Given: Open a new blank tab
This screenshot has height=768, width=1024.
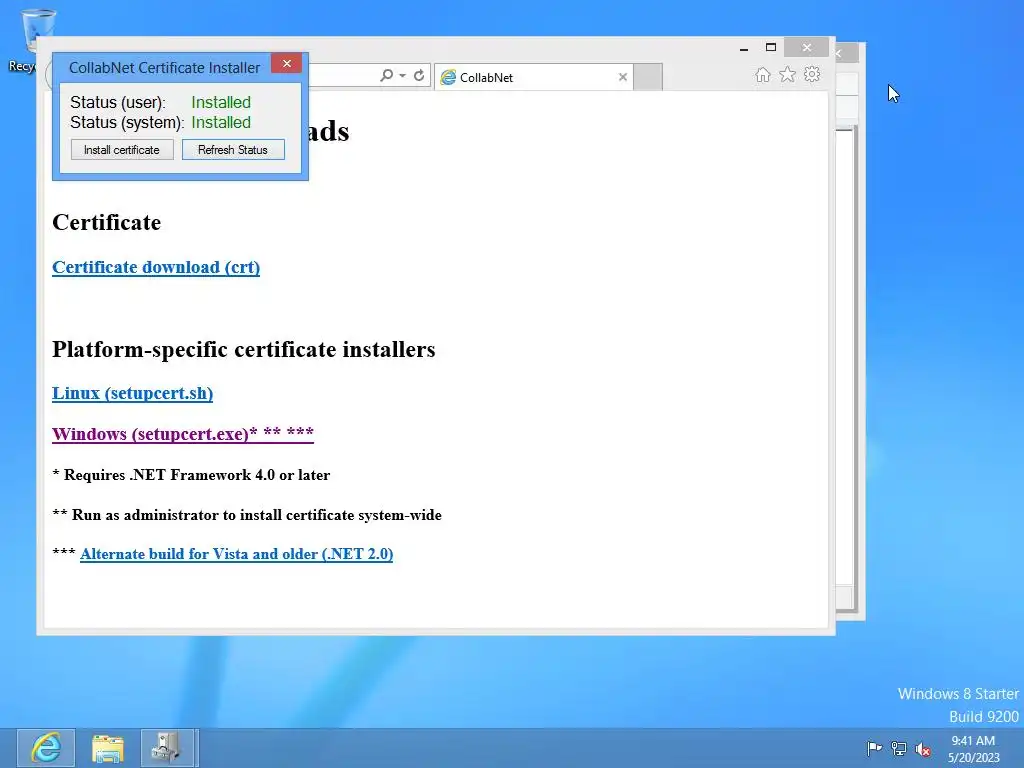Looking at the screenshot, I should (648, 77).
